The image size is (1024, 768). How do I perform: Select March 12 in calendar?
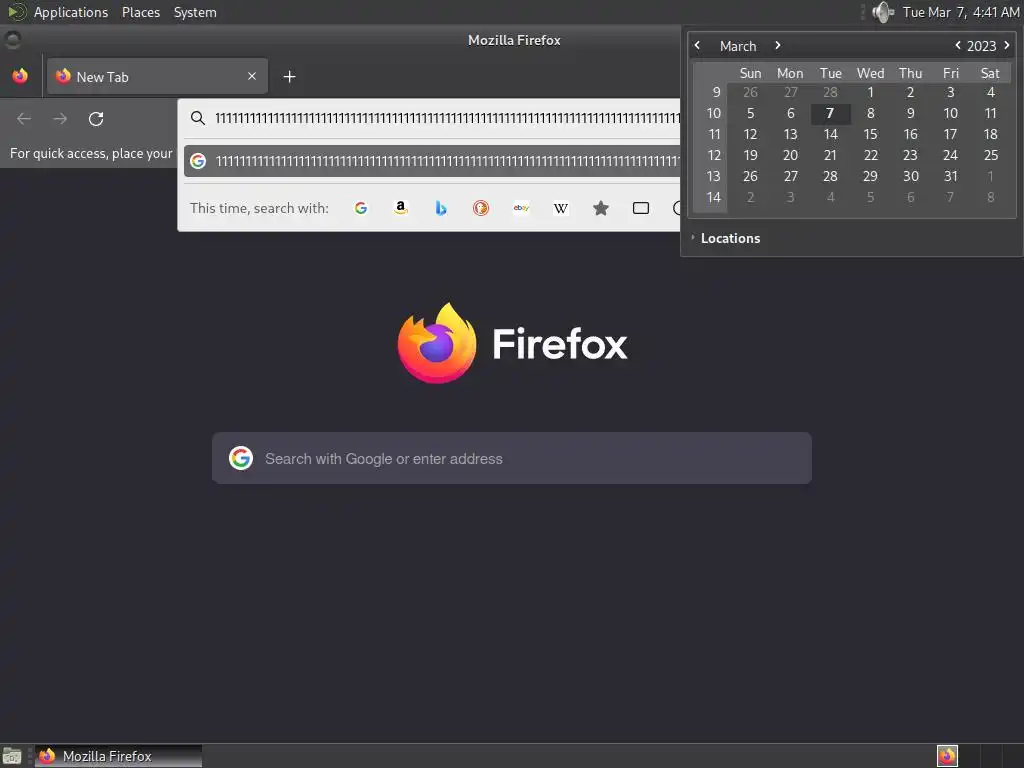click(x=750, y=135)
